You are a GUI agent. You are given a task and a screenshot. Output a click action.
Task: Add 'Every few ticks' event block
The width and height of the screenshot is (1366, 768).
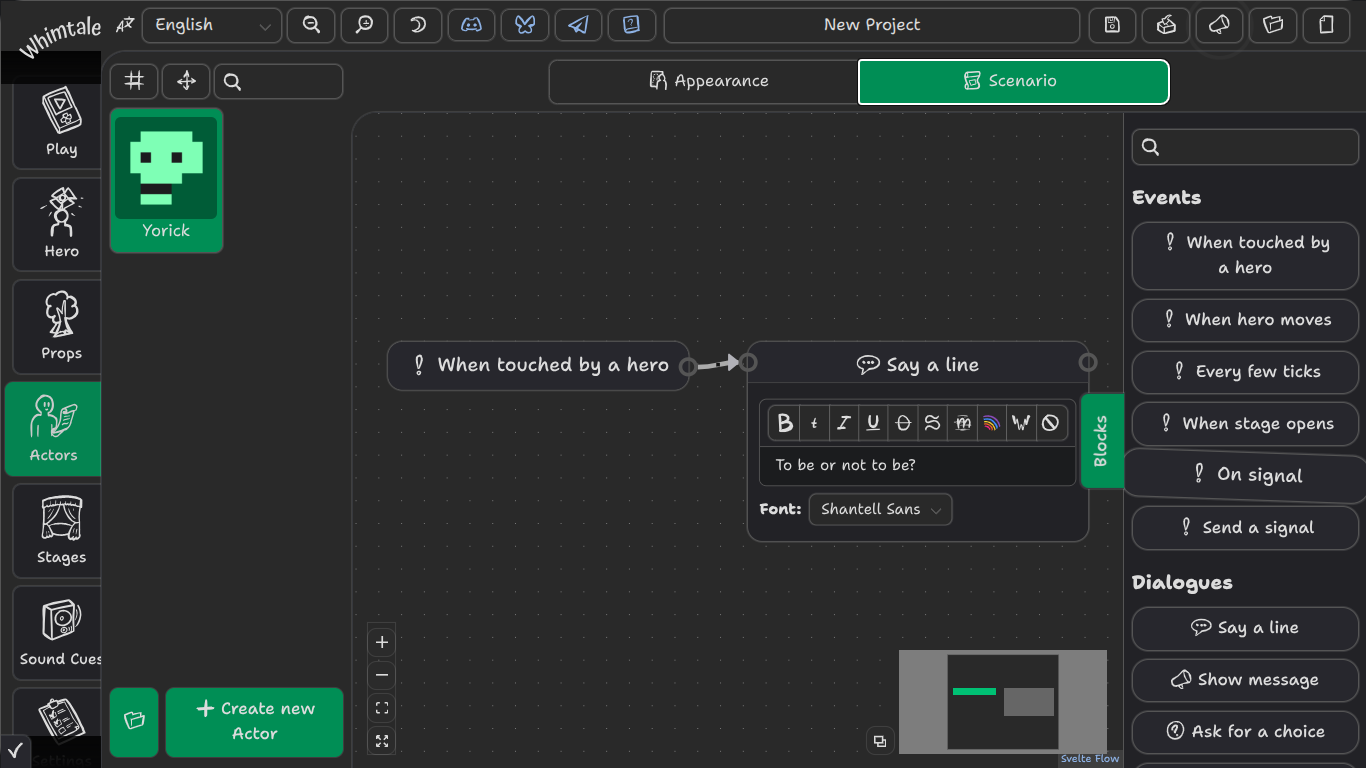click(x=1246, y=372)
